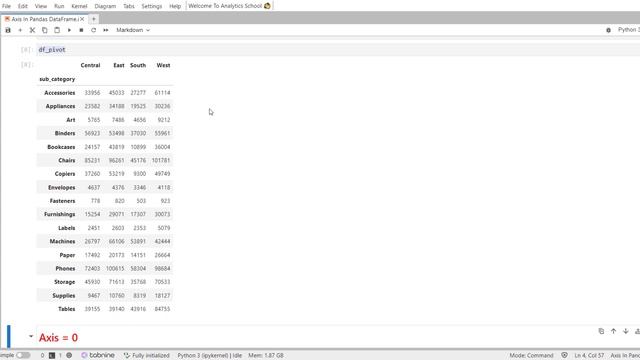Screen dimensions: 640x360
Task: Collapse the Axis = 0 heading section
Action: (x=31, y=336)
